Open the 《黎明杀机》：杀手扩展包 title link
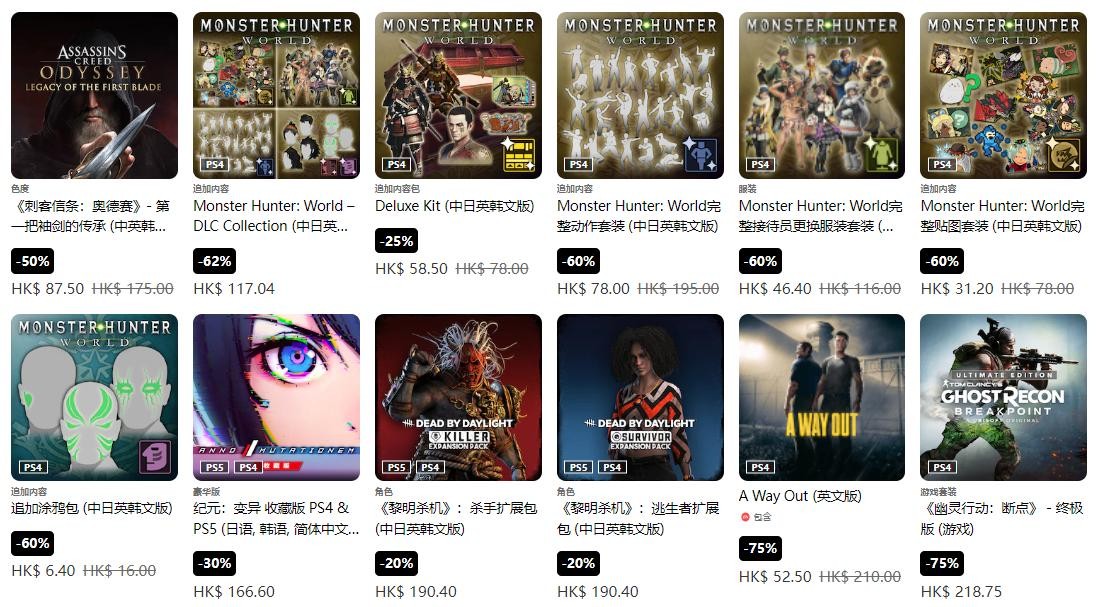 click(455, 518)
